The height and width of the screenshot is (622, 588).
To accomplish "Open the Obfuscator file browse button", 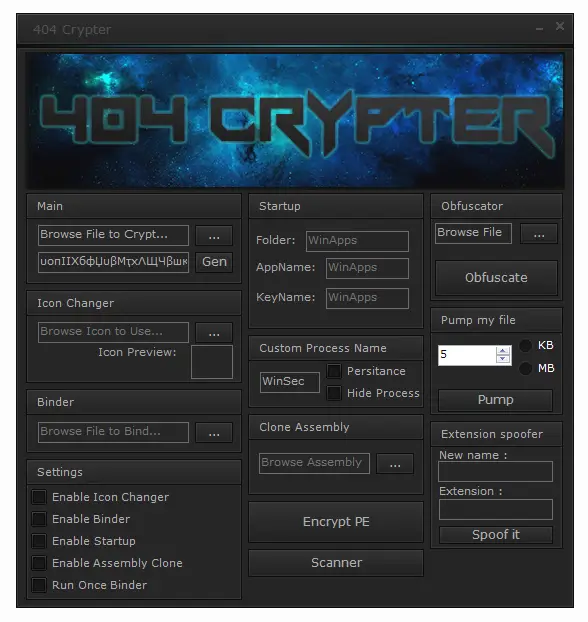I will click(539, 234).
